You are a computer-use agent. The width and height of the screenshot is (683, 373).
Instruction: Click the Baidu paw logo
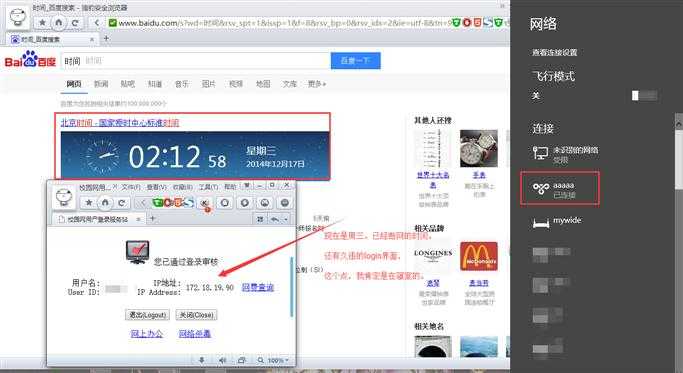click(30, 60)
